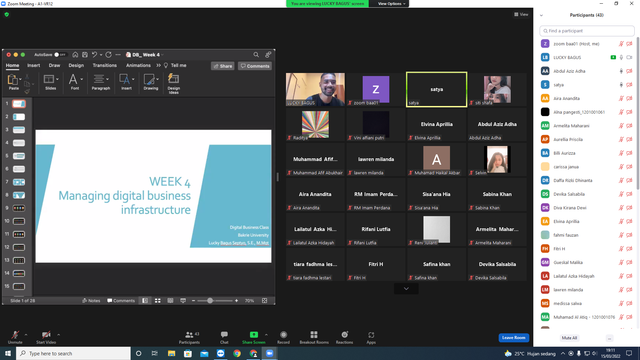The height and width of the screenshot is (360, 640).
Task: Click zoom out minus in PowerPoint
Action: [193, 301]
